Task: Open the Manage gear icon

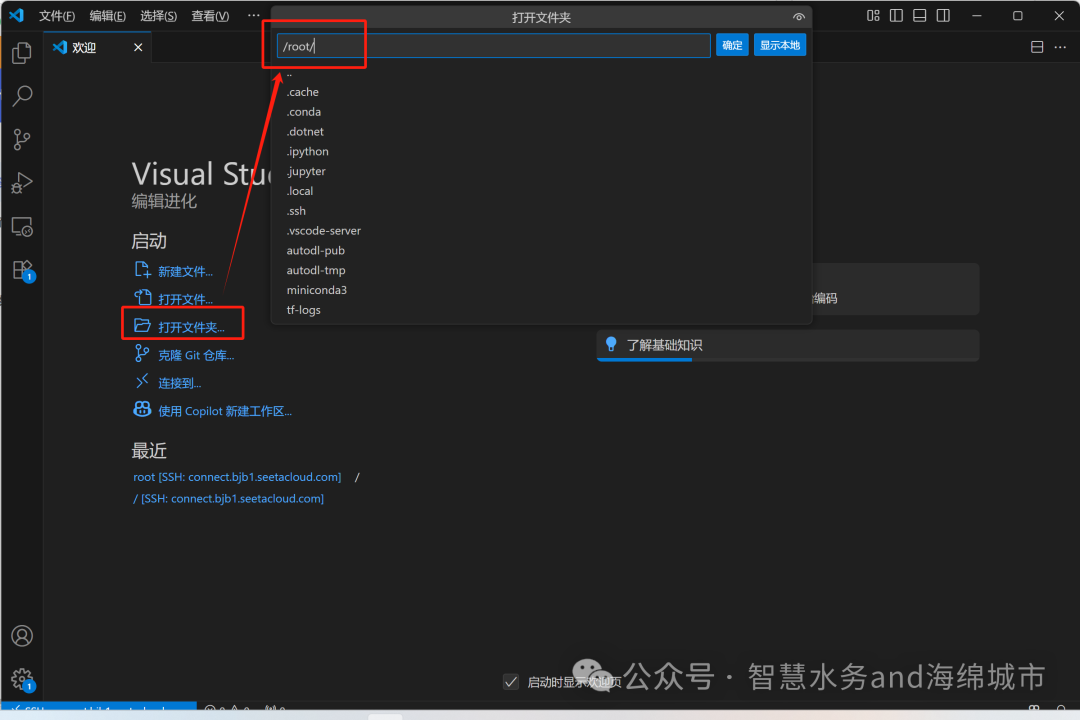Action: 22,679
